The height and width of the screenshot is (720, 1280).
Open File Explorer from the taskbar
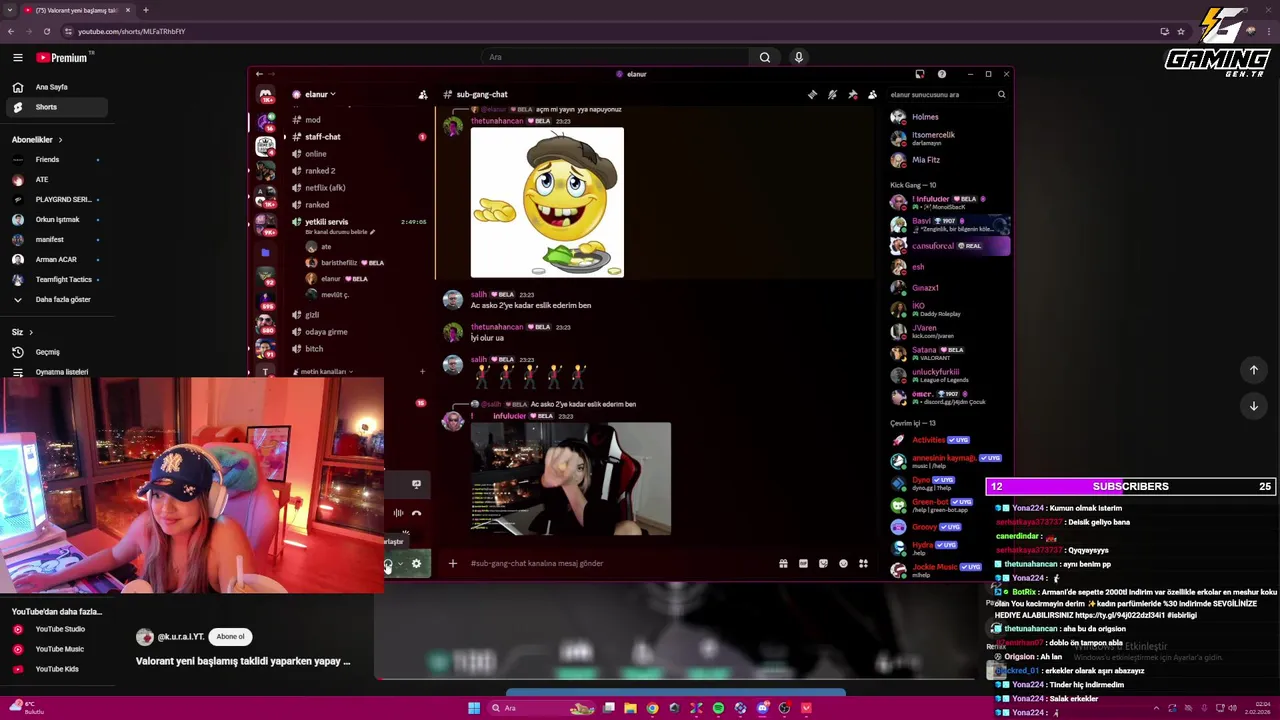pos(630,708)
